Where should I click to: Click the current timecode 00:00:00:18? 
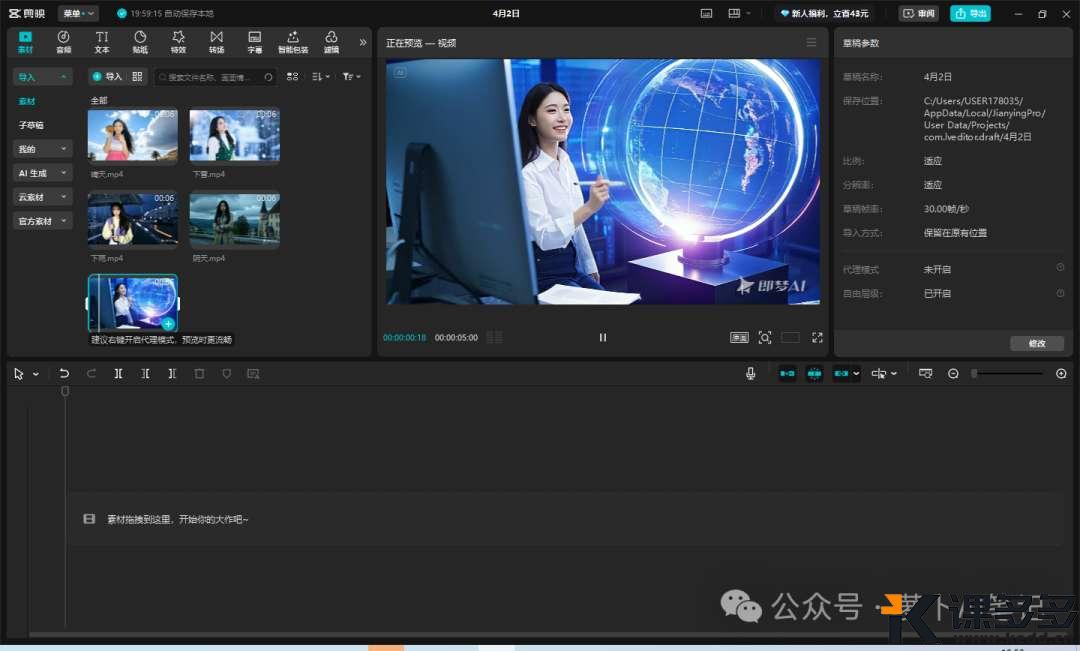pos(405,338)
